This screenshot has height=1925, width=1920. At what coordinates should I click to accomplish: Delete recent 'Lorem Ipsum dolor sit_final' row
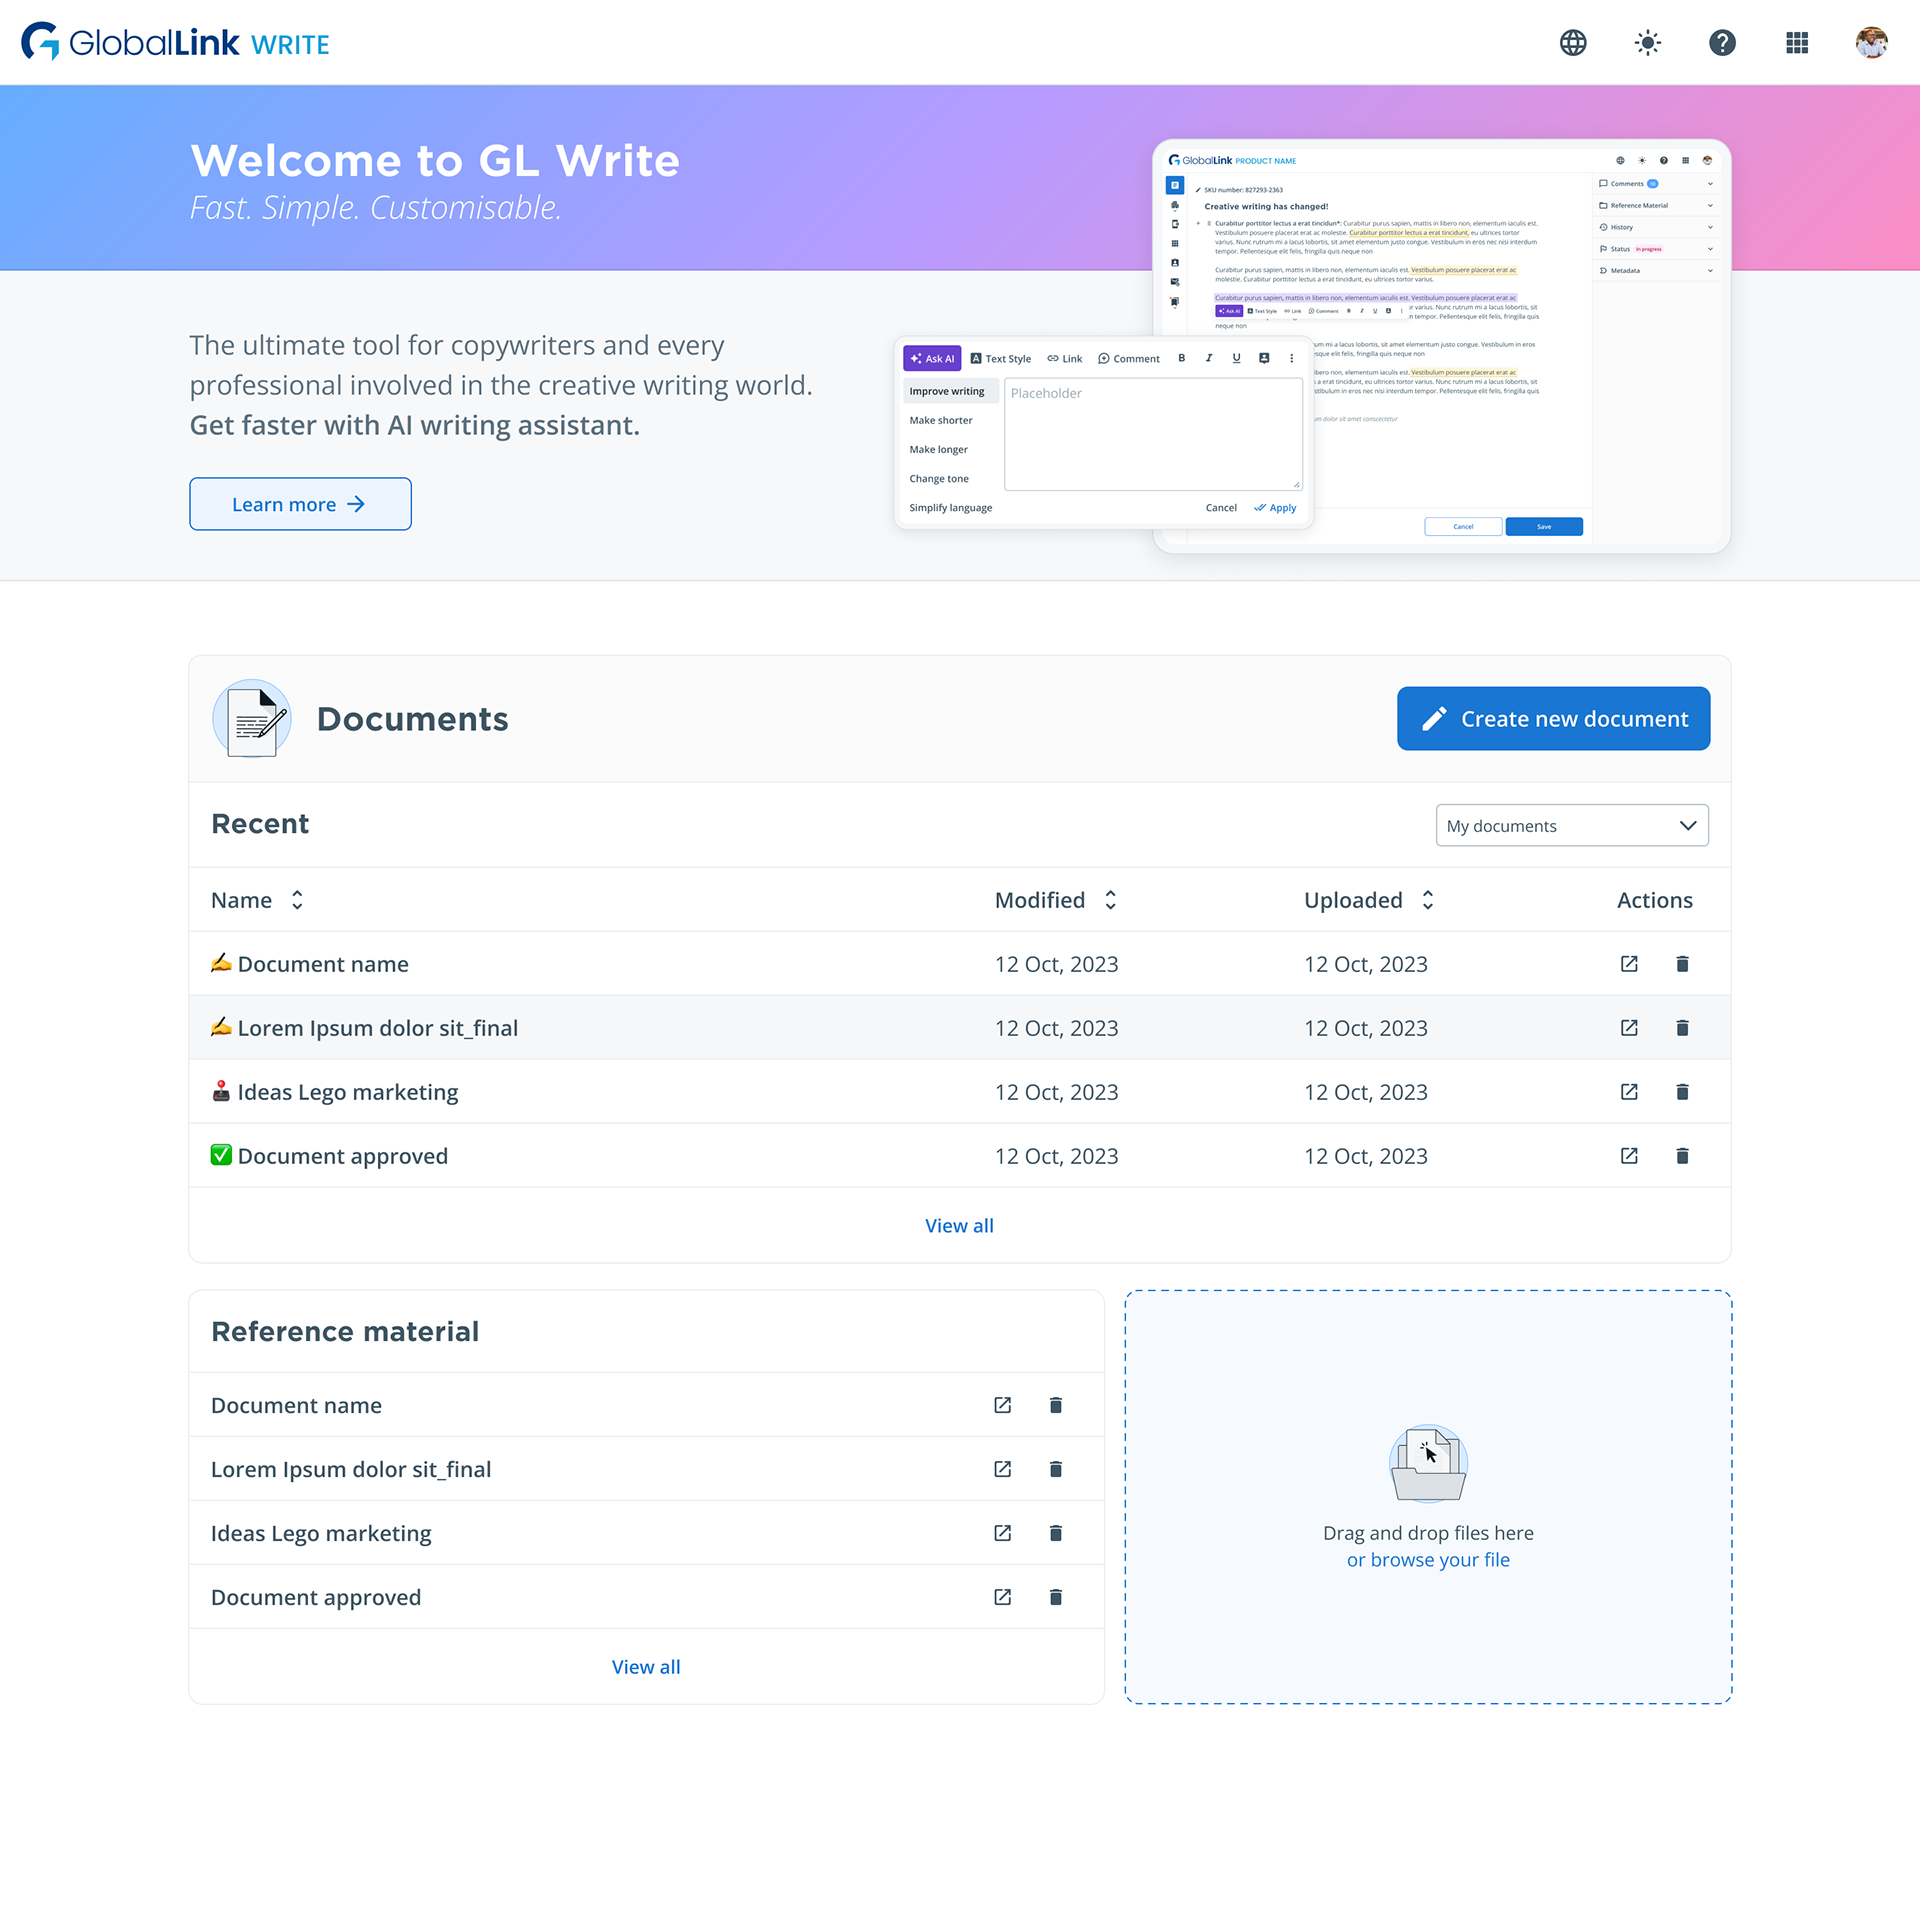coord(1682,1027)
